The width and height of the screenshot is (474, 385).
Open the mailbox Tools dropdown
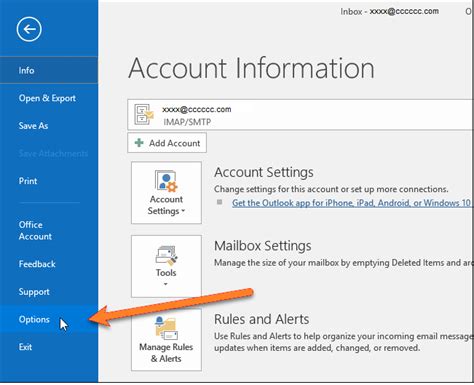tap(166, 266)
